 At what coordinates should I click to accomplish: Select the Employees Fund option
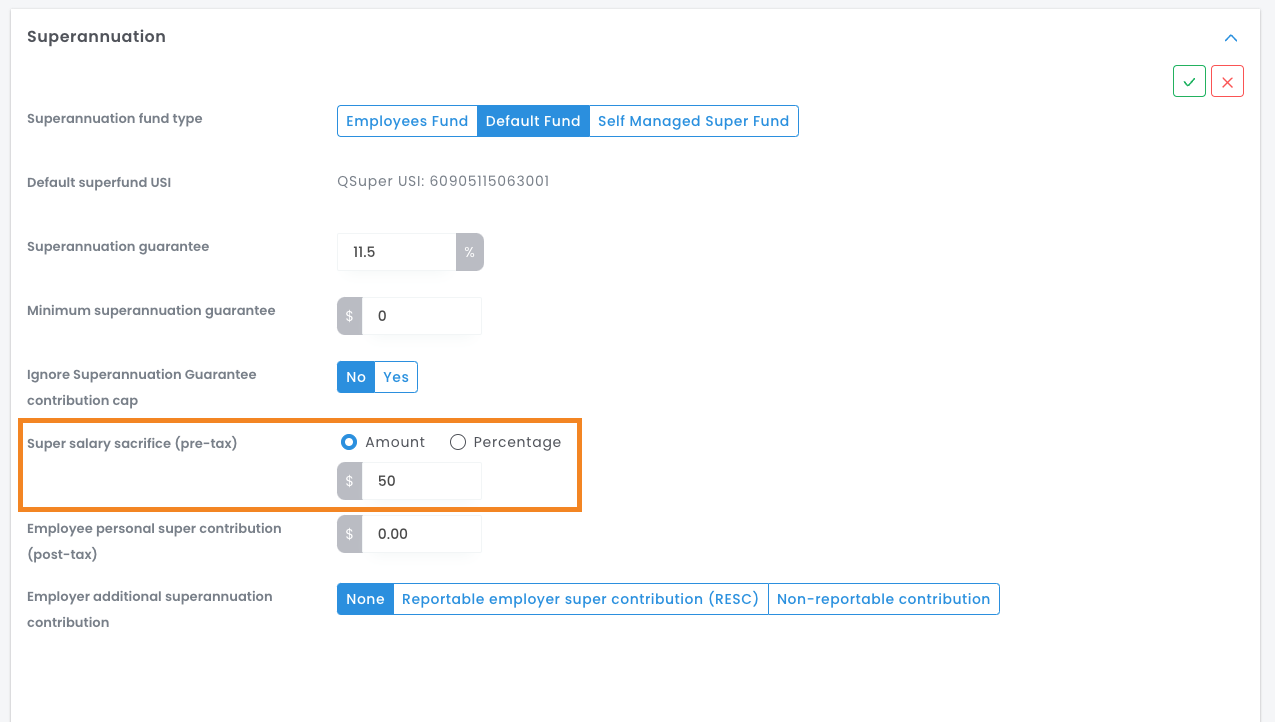coord(407,121)
